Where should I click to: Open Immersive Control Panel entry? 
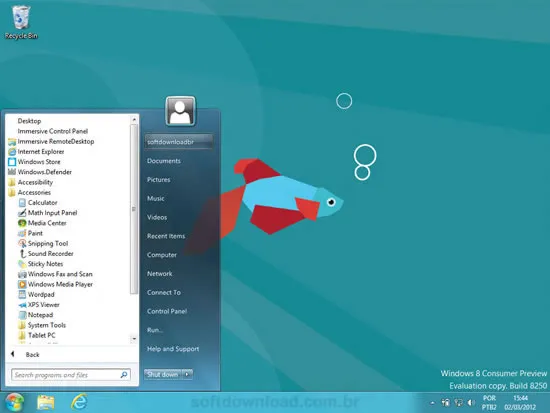[x=53, y=131]
